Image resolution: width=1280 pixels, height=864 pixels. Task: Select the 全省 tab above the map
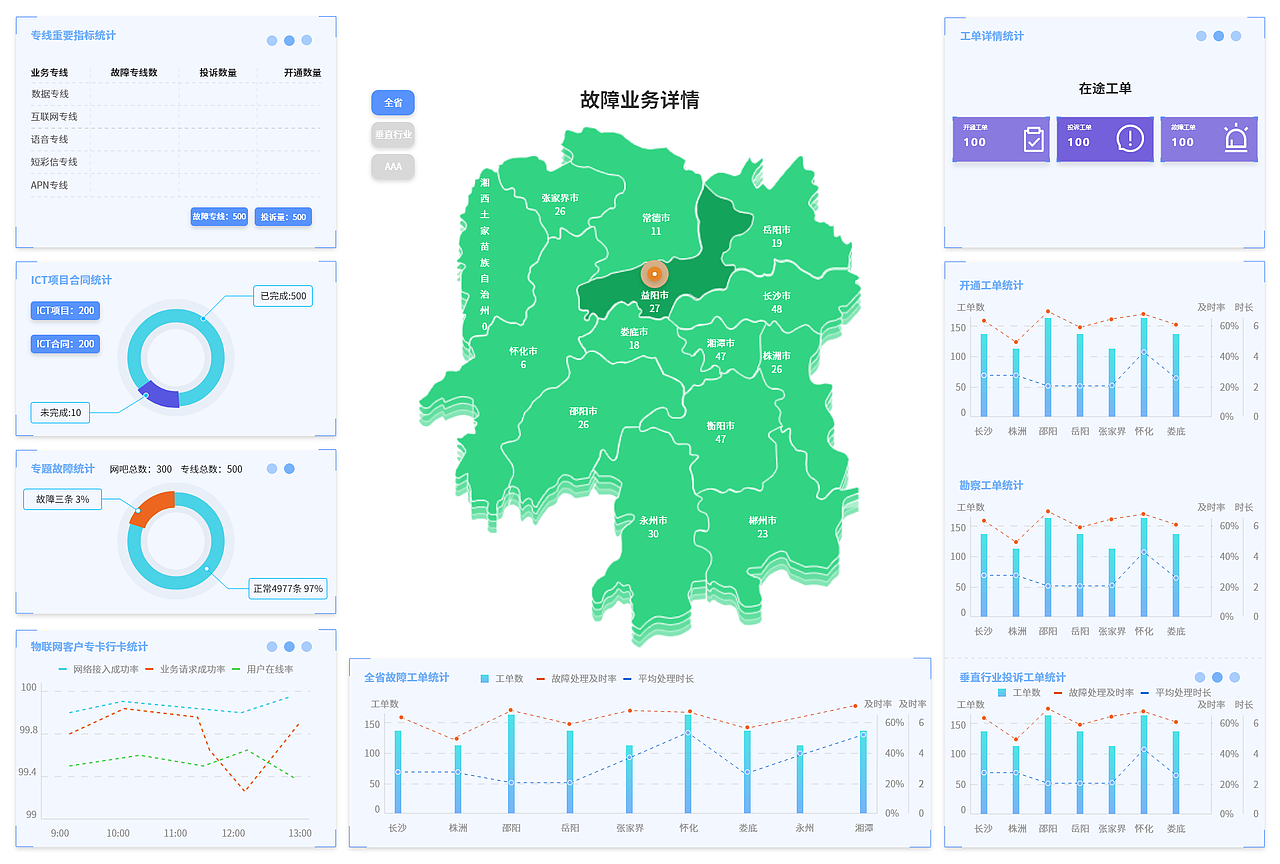tap(392, 102)
